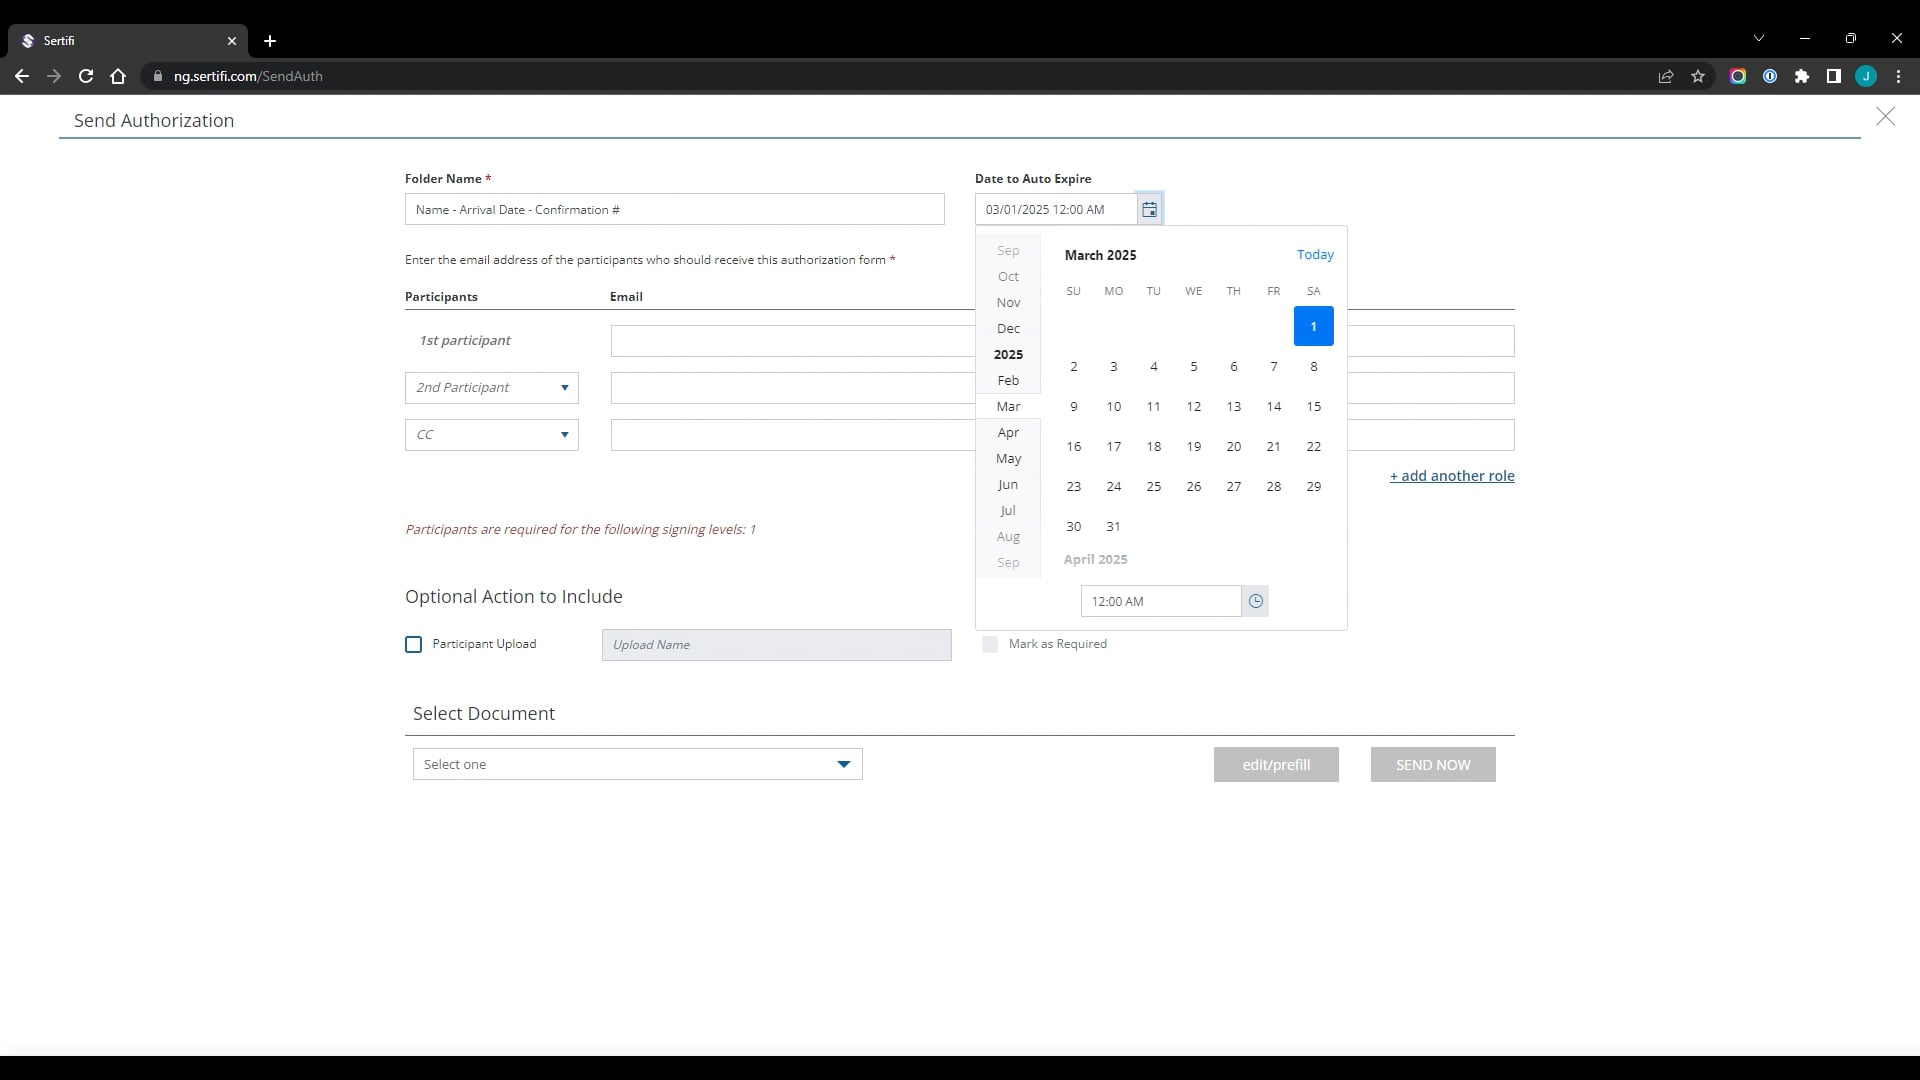
Task: Check the Mark as Required option
Action: tap(990, 644)
